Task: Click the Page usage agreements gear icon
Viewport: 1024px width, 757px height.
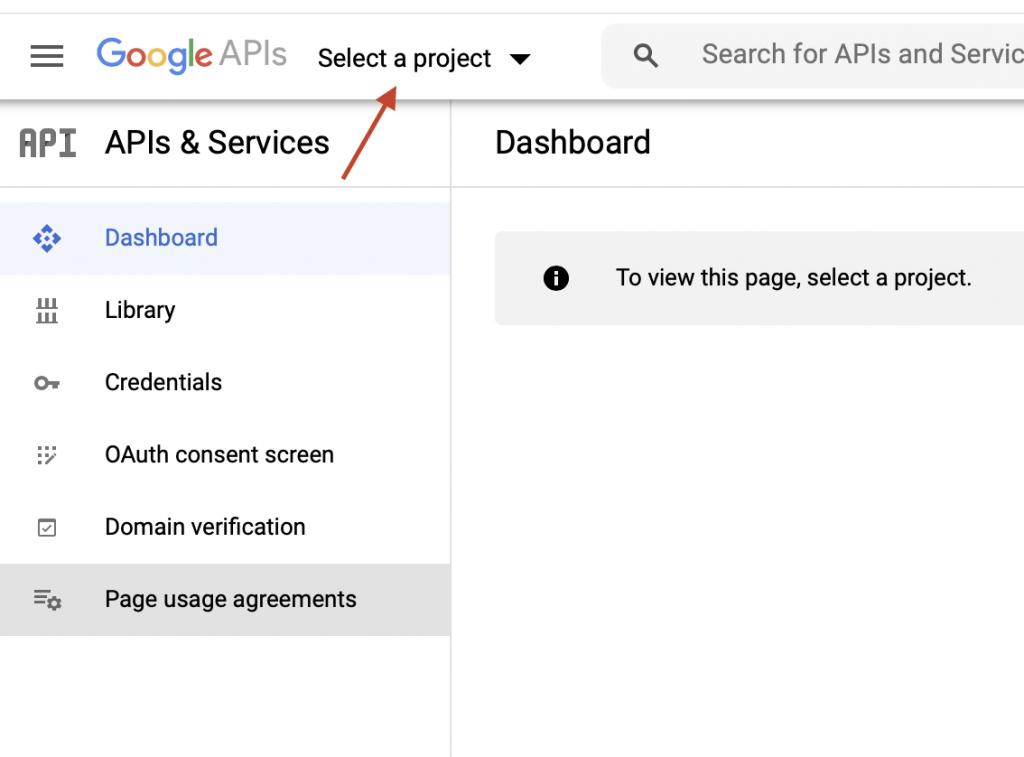Action: [x=48, y=599]
